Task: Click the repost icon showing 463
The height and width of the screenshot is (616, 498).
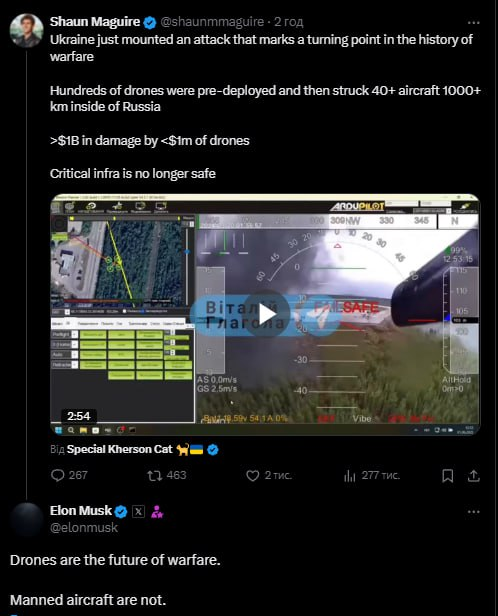Action: (154, 476)
